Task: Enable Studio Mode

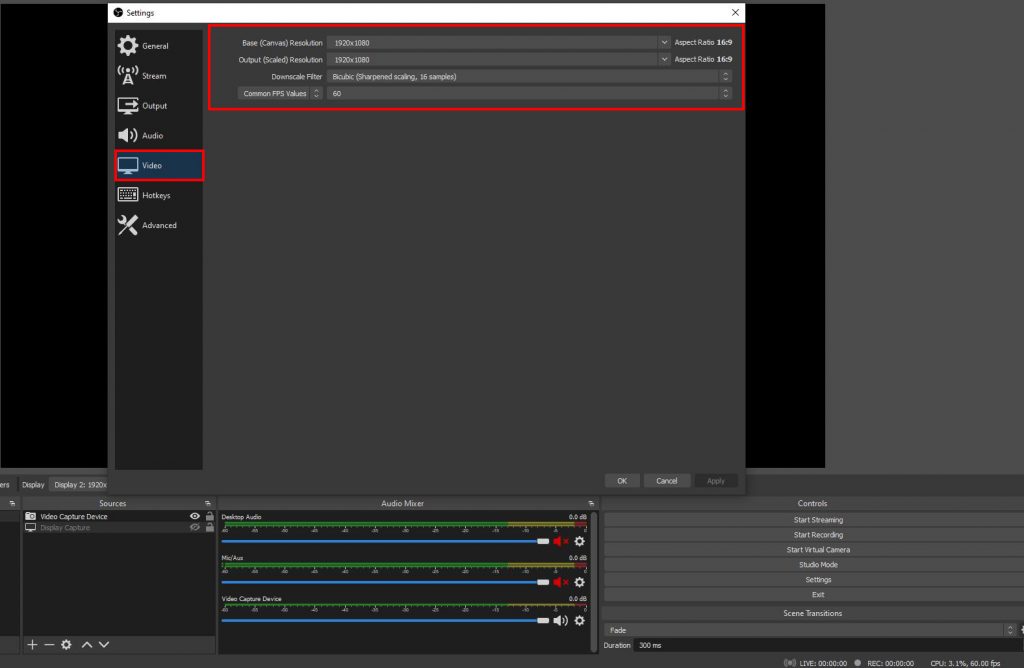Action: [818, 565]
